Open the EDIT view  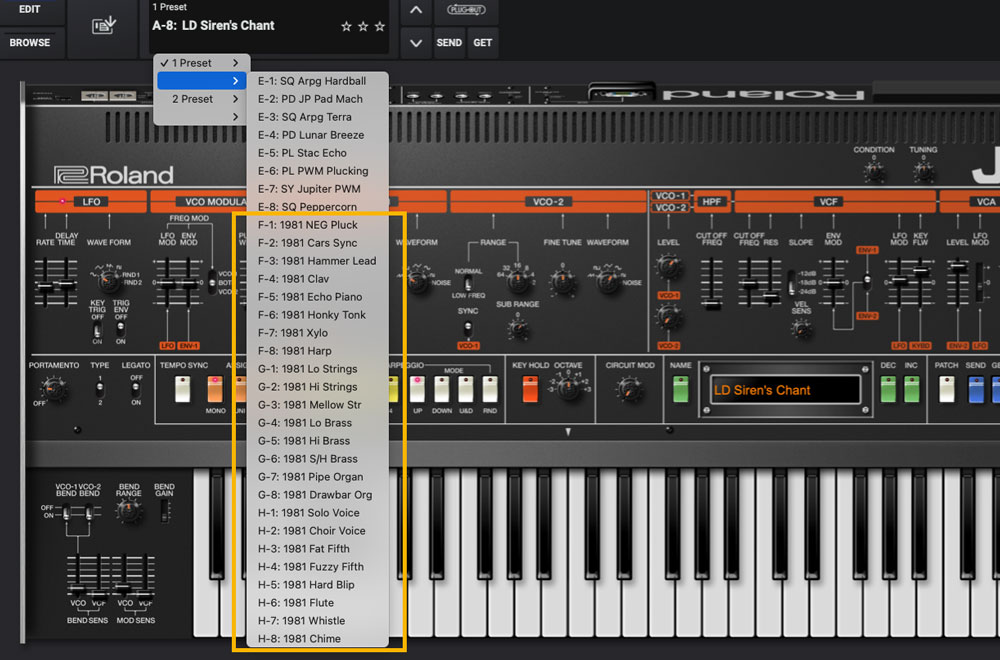click(30, 10)
